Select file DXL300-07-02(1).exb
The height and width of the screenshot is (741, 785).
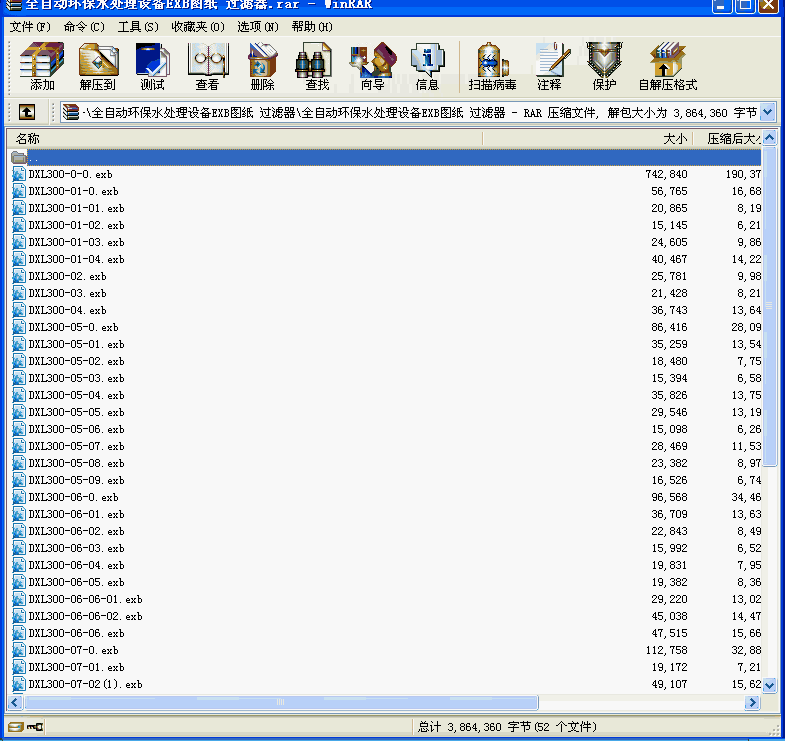tap(85, 684)
